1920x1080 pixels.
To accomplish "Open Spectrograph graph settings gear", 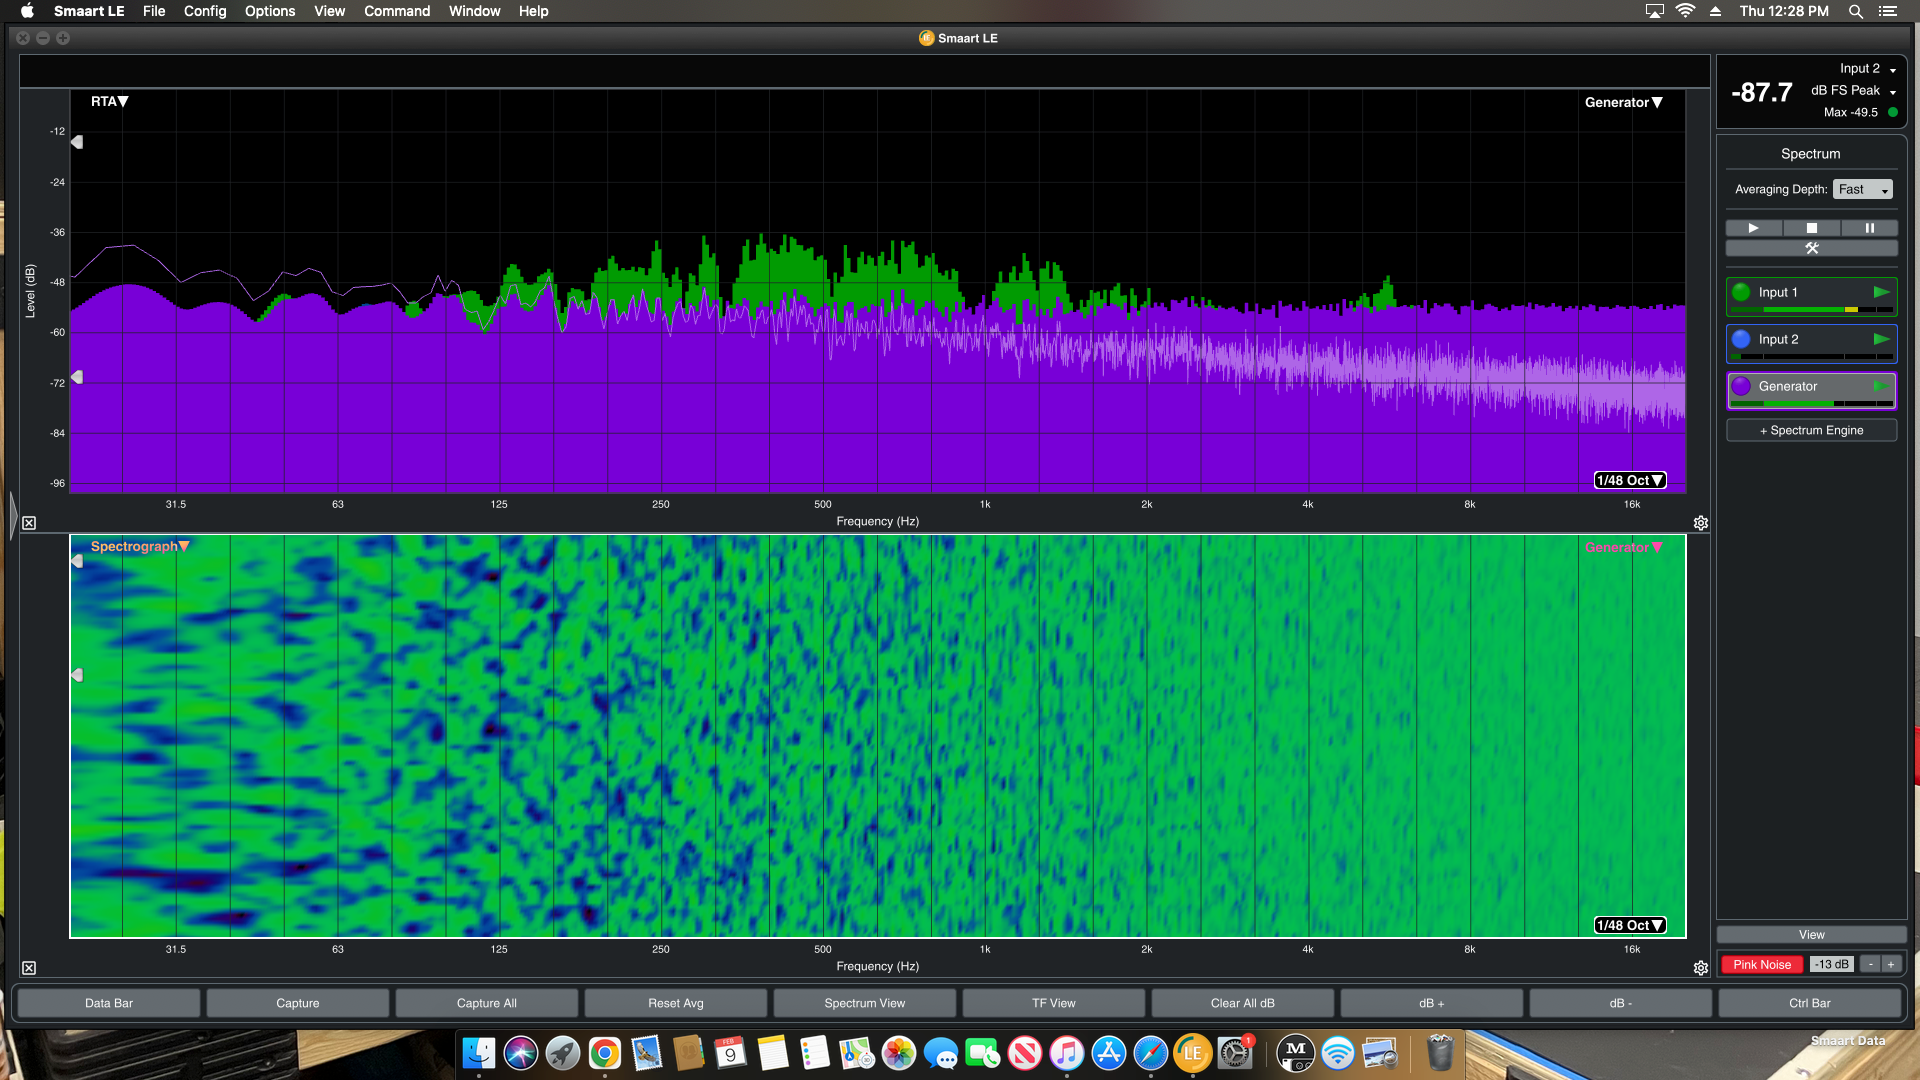I will point(1701,968).
